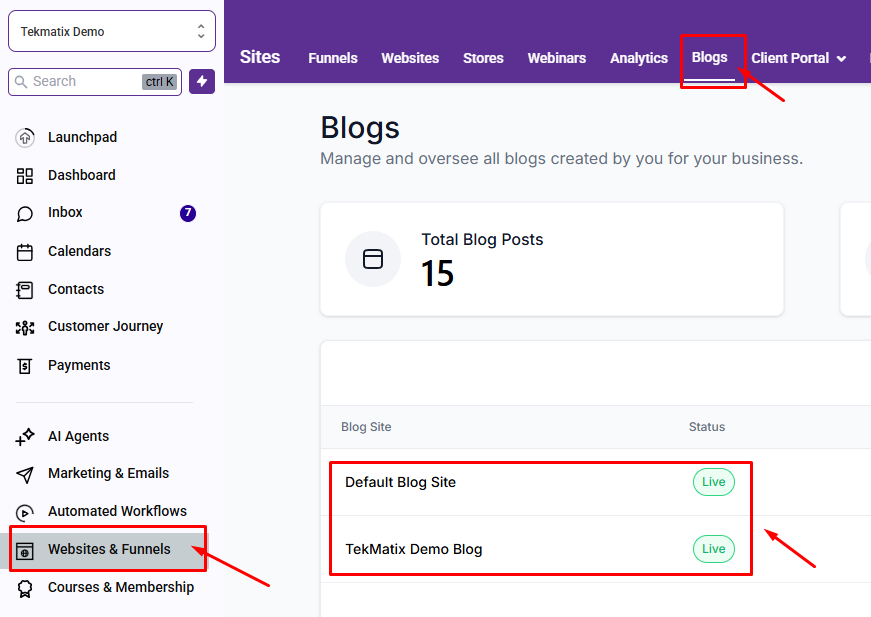
Task: Open Customer Journey in sidebar
Action: (x=106, y=327)
